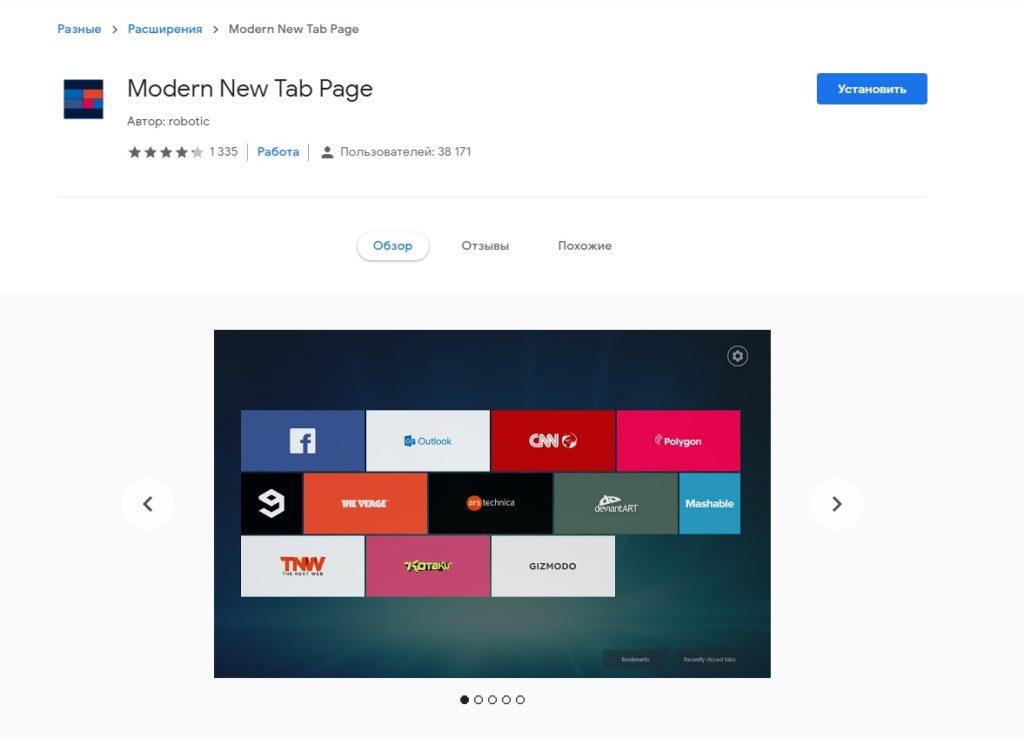
Task: Click the Mashable tile
Action: 710,503
